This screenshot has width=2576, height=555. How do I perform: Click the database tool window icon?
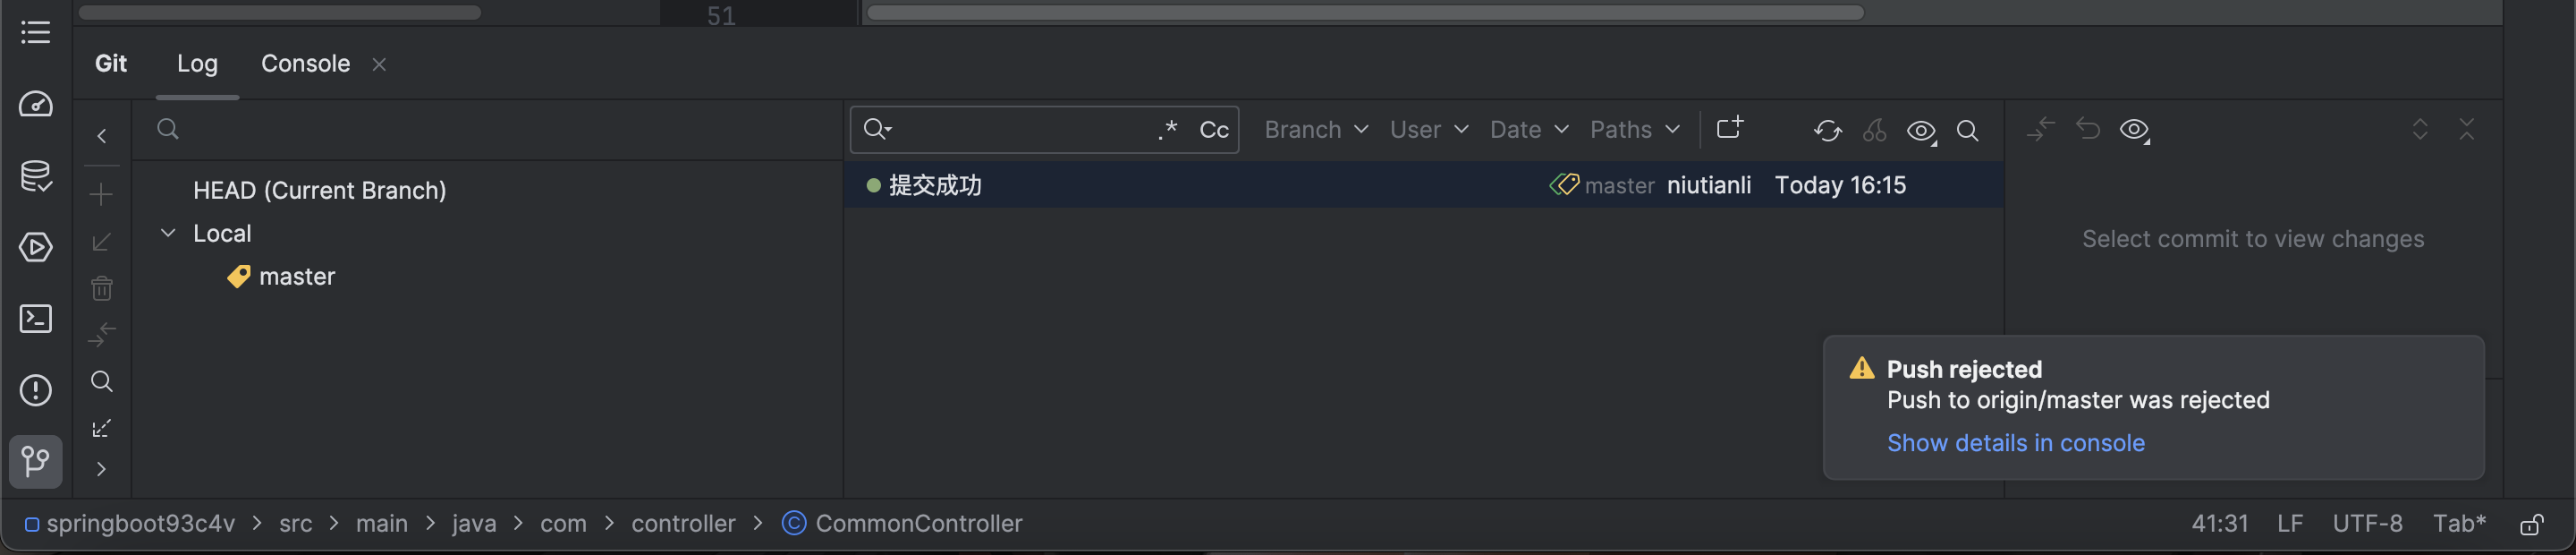(36, 176)
